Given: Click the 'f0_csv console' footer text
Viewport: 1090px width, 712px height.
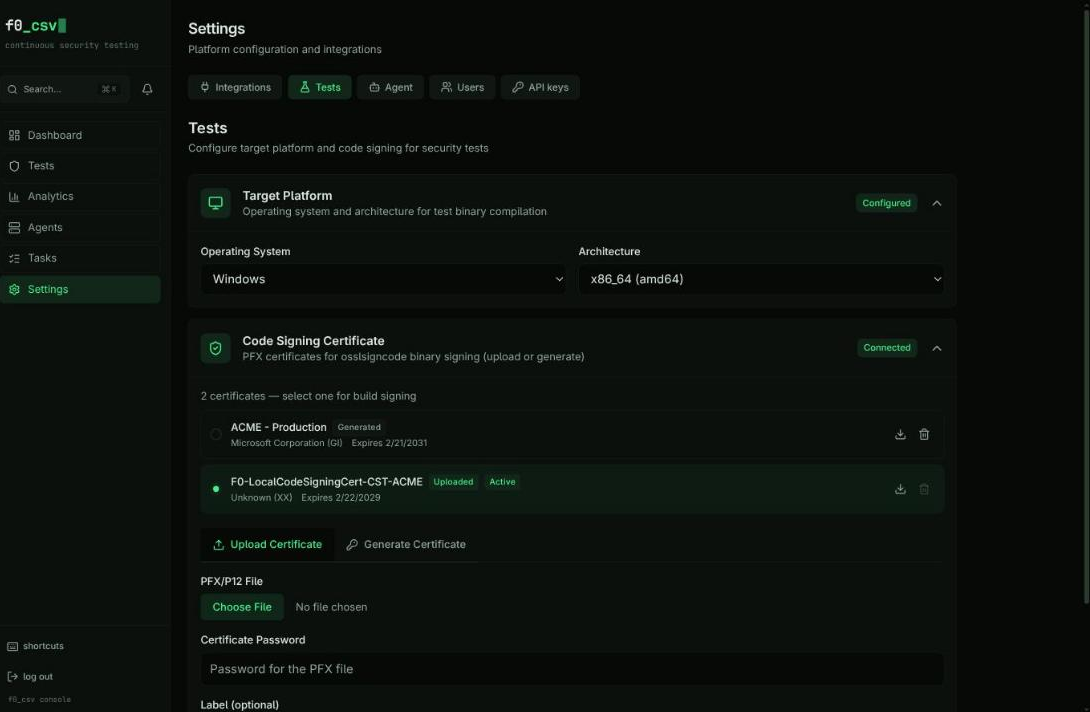Looking at the screenshot, I should point(40,699).
